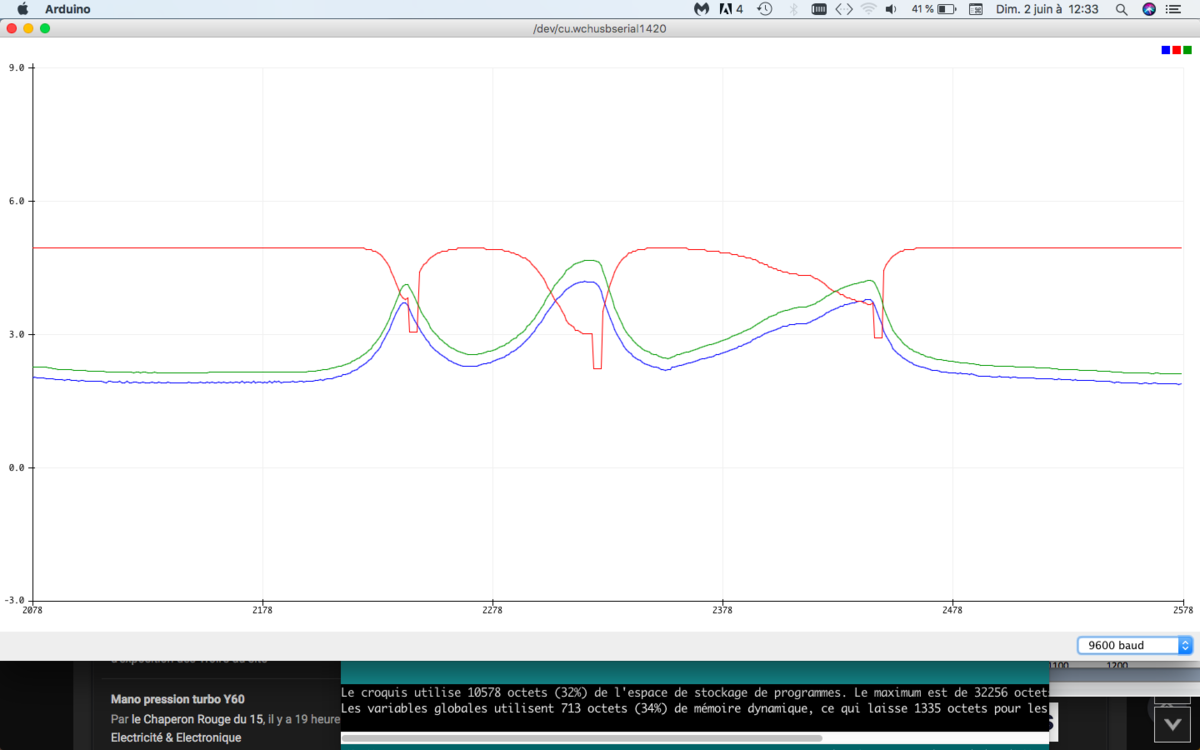Click the blue series legend square
This screenshot has width=1200, height=750.
pos(1166,50)
